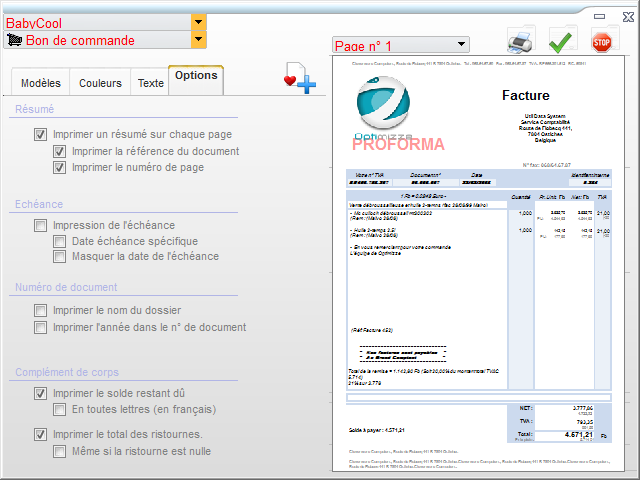Uncheck 'Imprimer le solde restant dû'
This screenshot has width=640, height=480.
pos(41,394)
